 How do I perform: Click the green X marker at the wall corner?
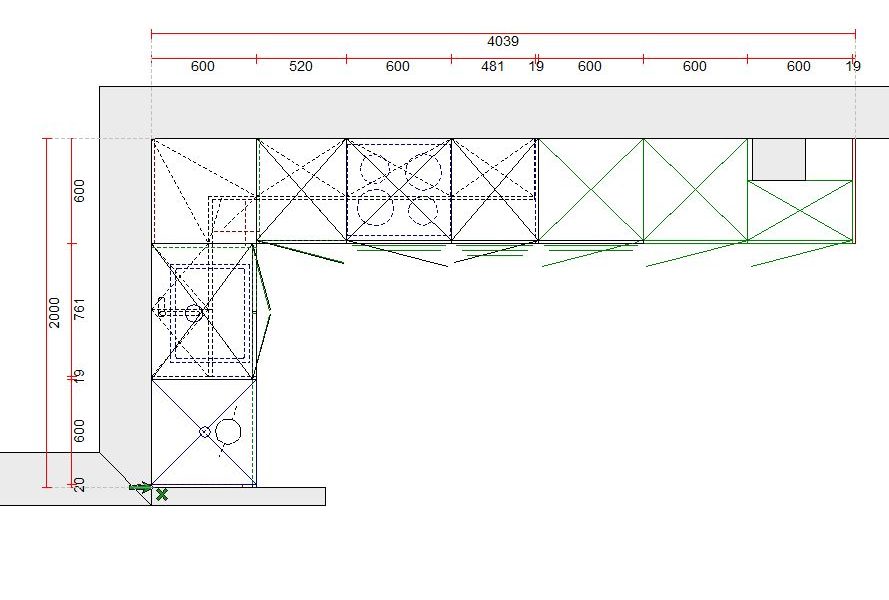(x=162, y=495)
